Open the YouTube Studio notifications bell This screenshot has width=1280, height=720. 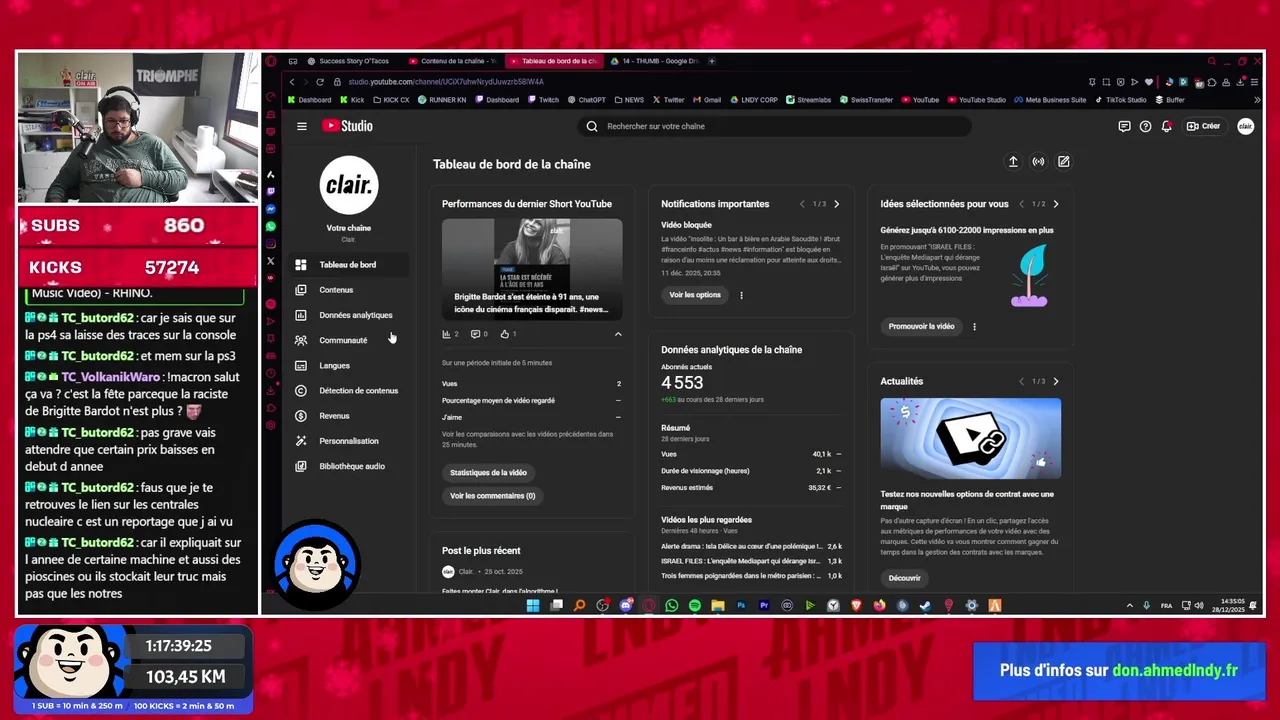click(1166, 126)
